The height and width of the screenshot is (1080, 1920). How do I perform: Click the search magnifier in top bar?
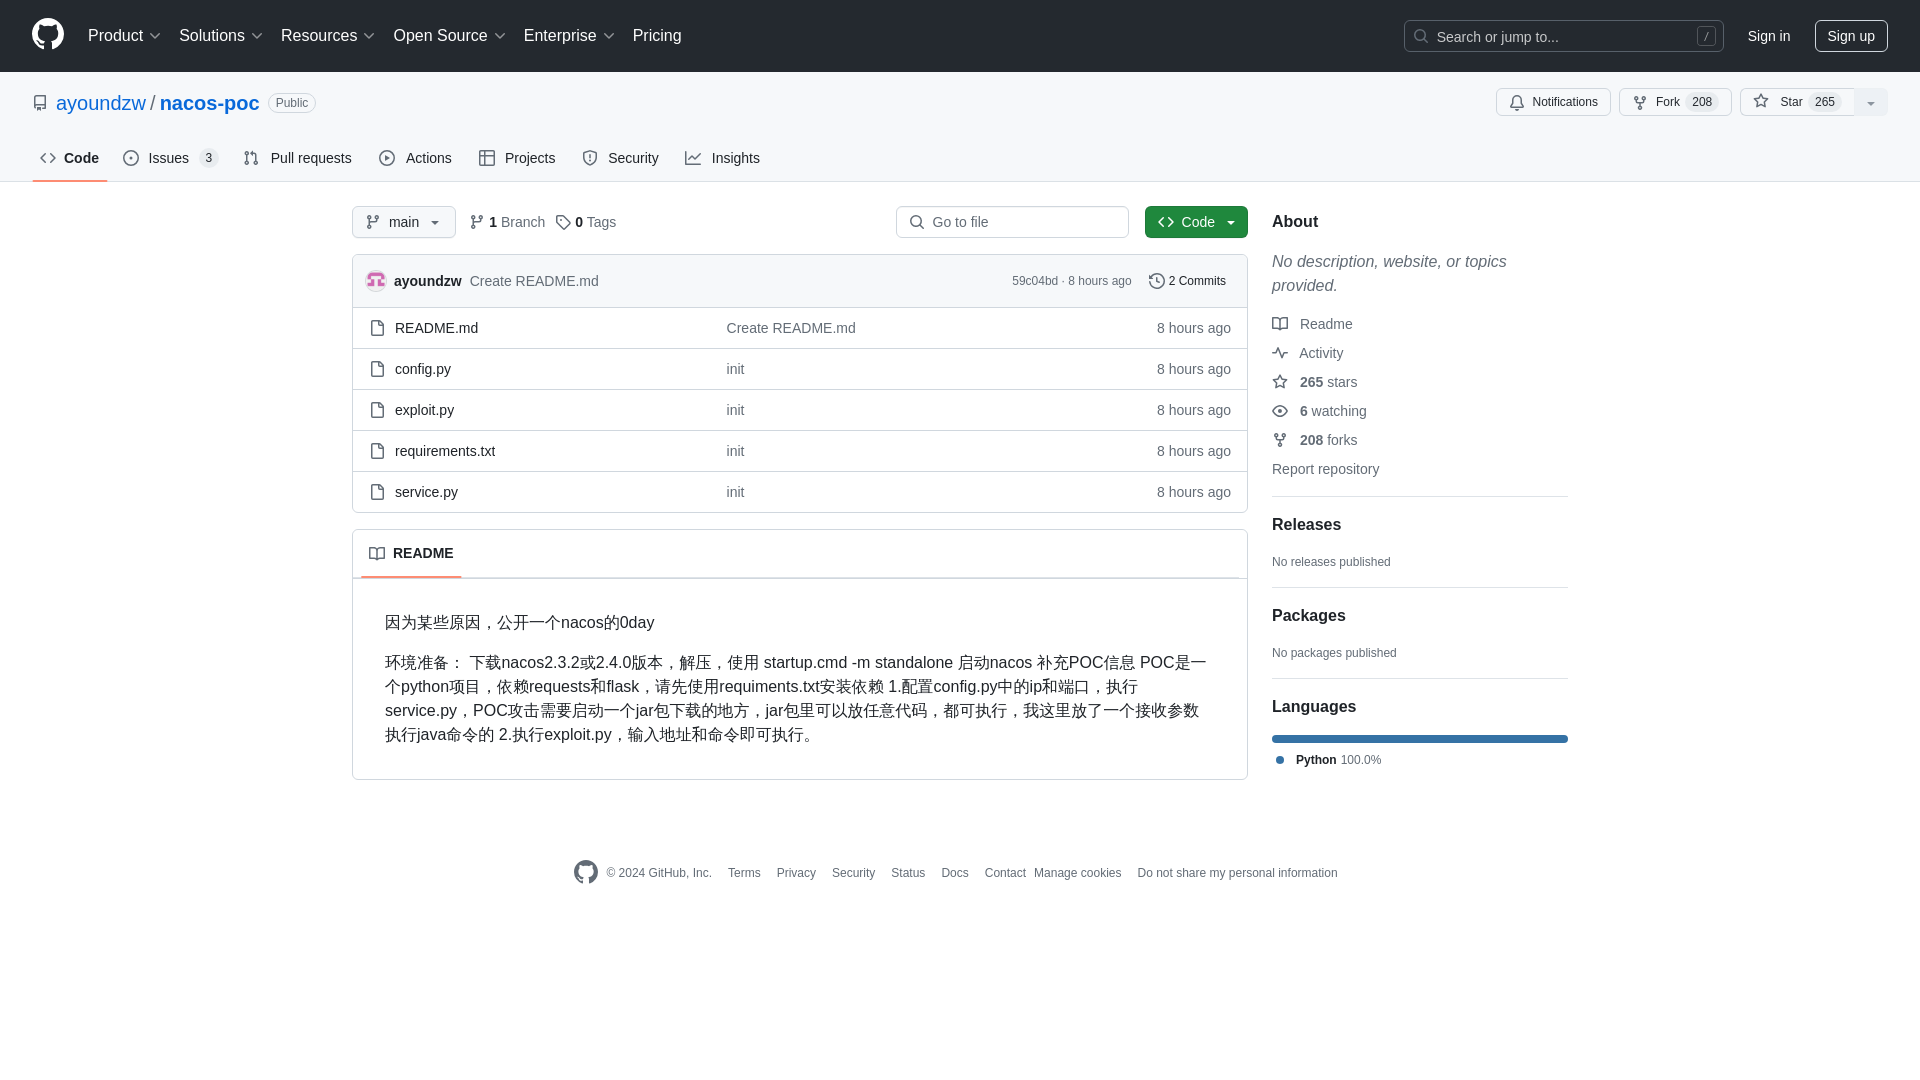1421,36
